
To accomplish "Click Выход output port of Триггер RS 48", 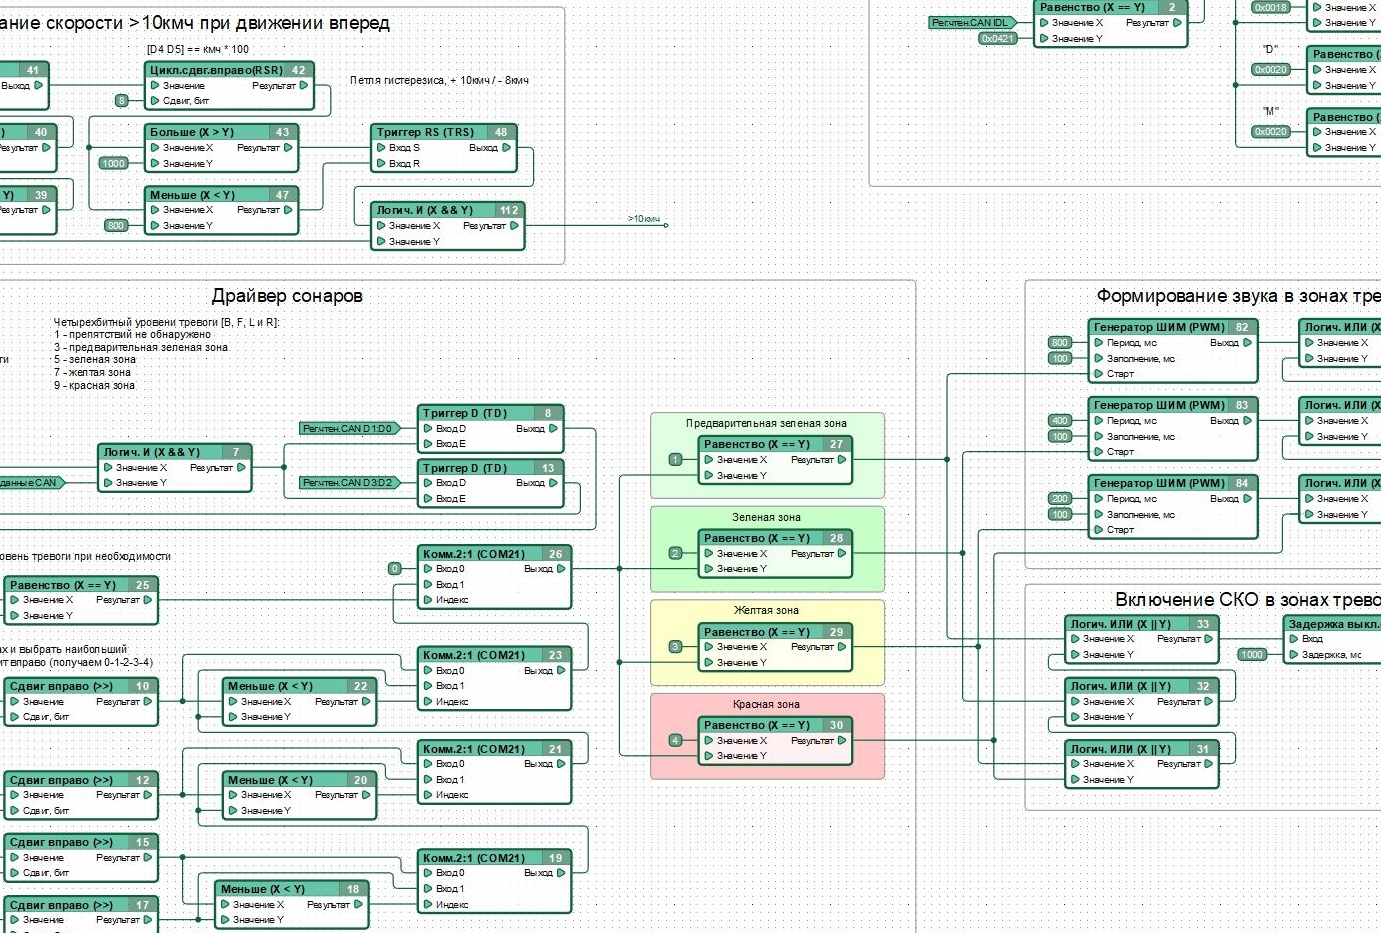I will 506,148.
